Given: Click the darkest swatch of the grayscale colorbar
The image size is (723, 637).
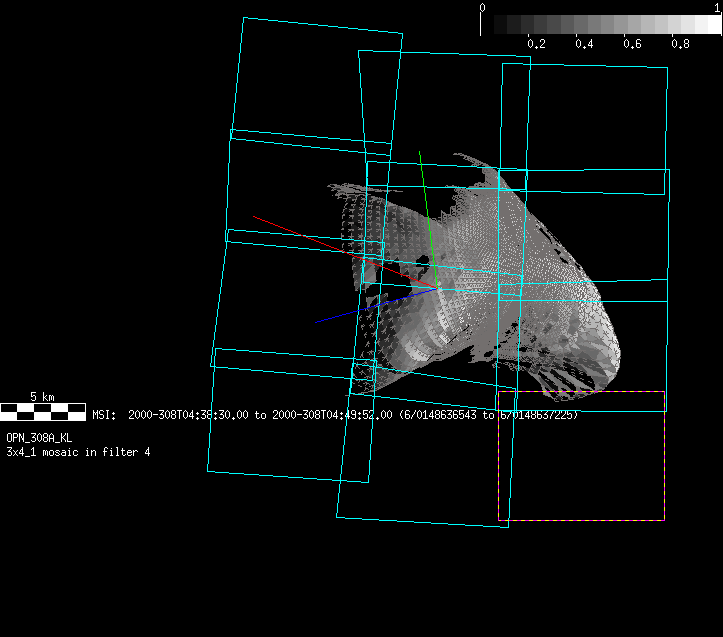Looking at the screenshot, I should pyautogui.click(x=488, y=25).
